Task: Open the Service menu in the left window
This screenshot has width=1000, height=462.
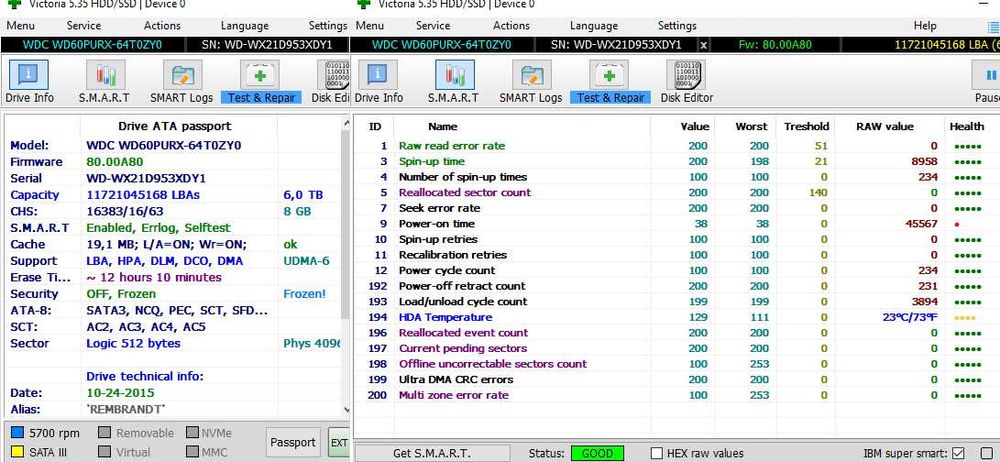Action: [84, 26]
